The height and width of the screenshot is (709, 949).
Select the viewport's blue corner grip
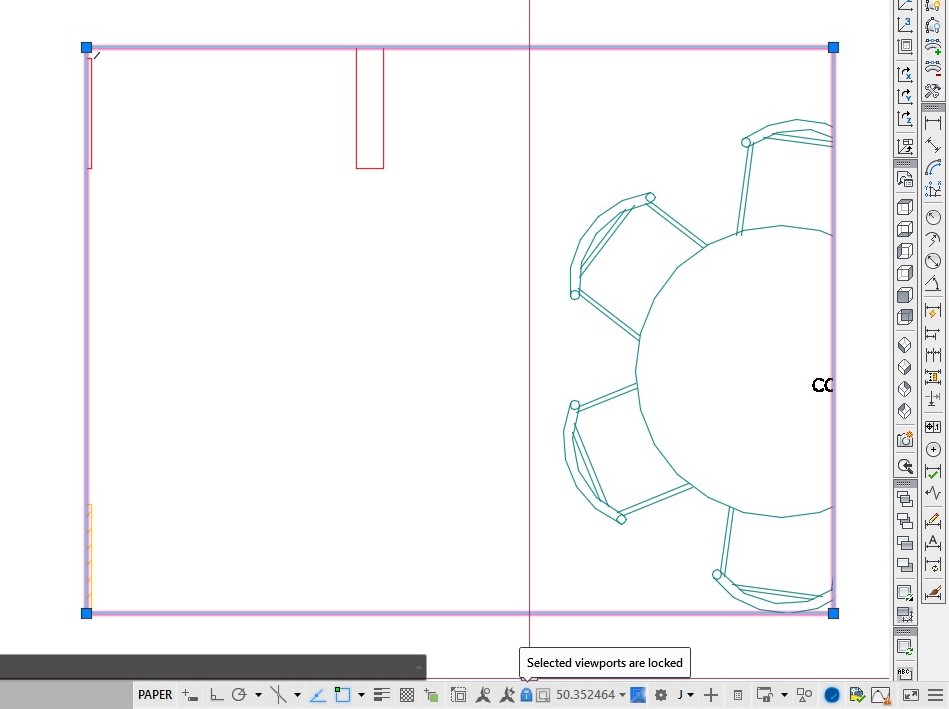pyautogui.click(x=86, y=47)
